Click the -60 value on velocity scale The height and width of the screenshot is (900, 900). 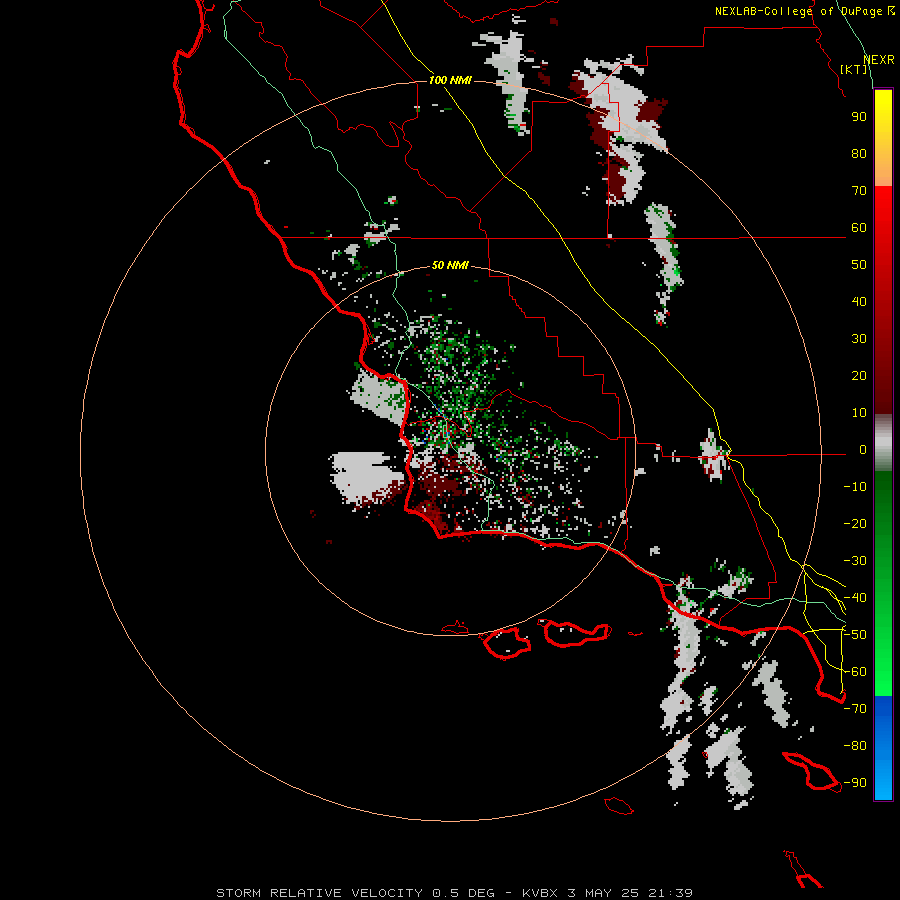click(x=855, y=672)
